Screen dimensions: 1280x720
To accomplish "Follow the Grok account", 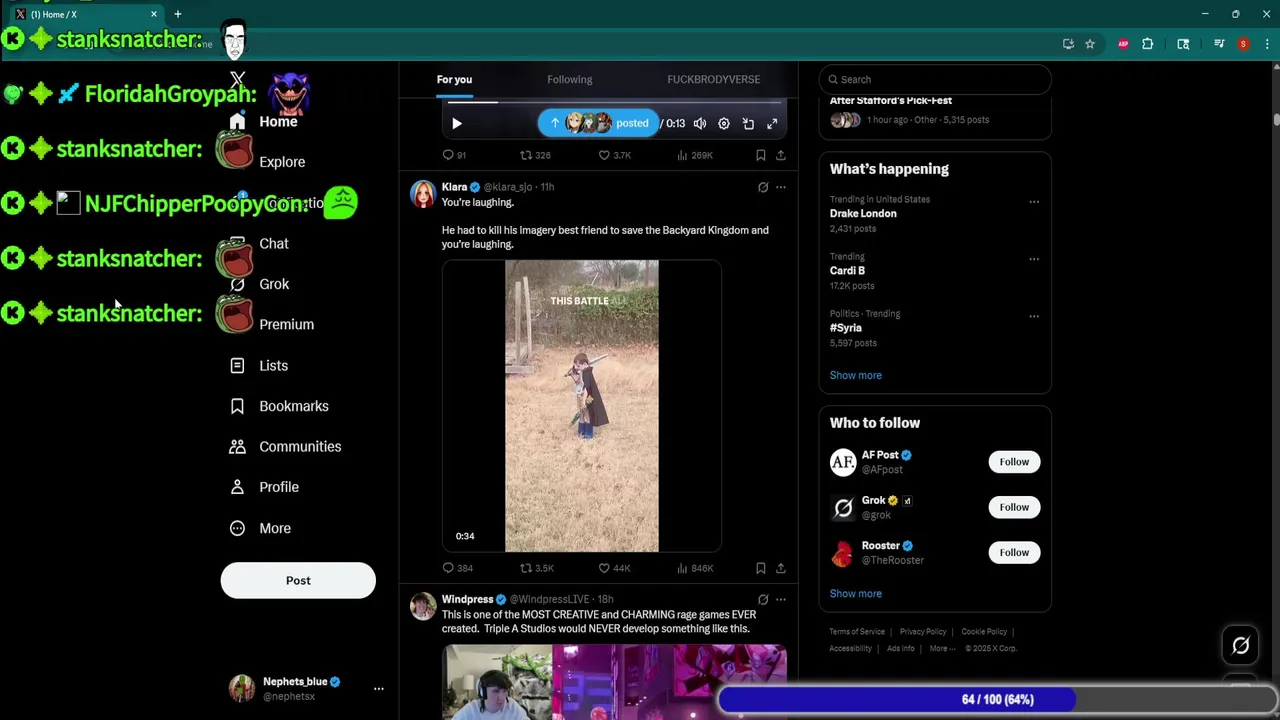I will (x=1014, y=507).
